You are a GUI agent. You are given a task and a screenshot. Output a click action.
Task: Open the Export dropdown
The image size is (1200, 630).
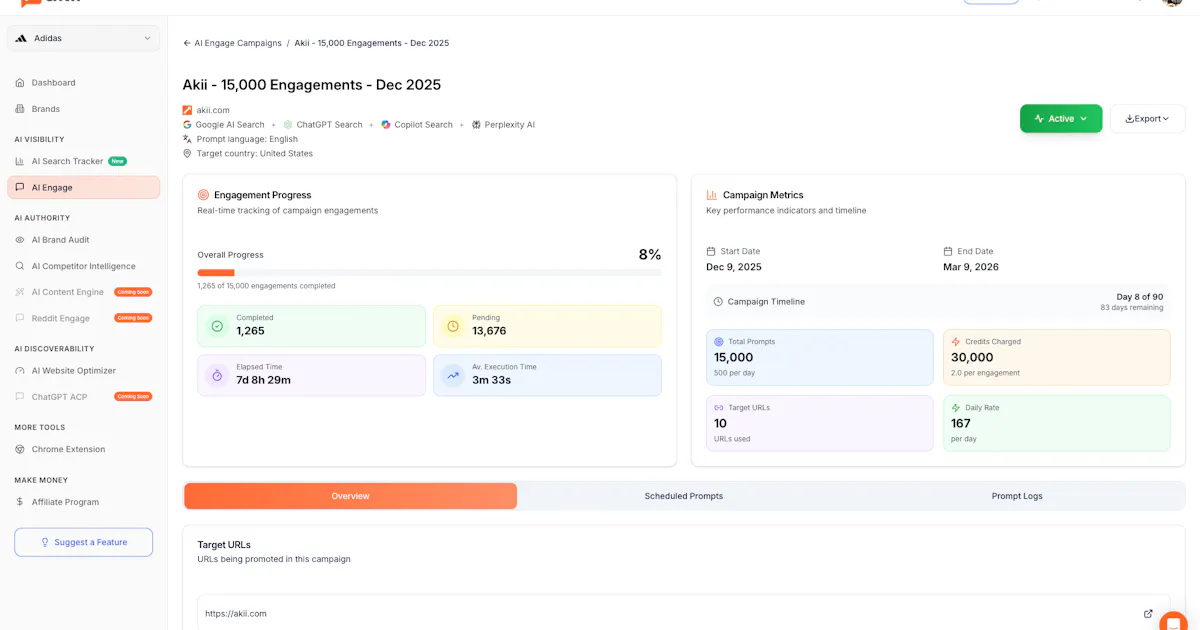coord(1147,118)
